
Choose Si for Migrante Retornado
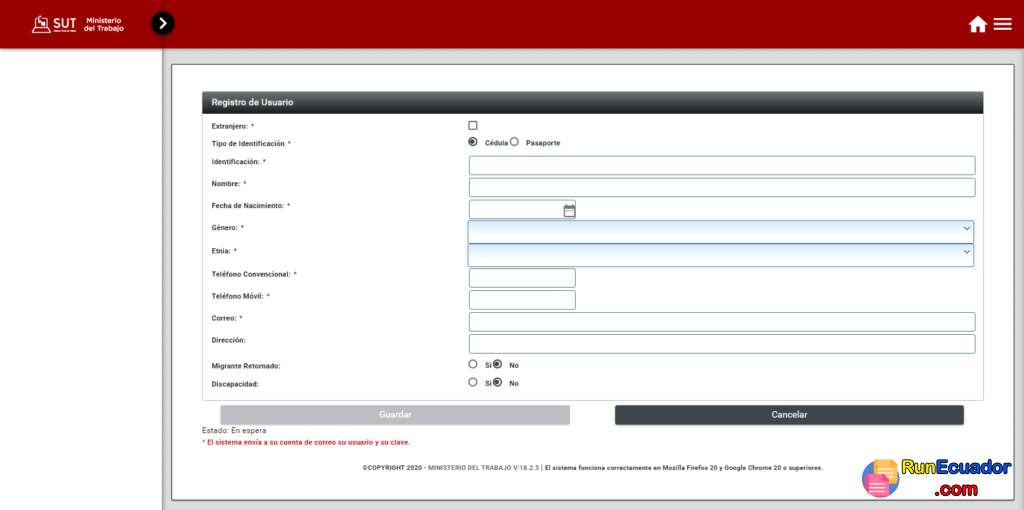tap(473, 364)
